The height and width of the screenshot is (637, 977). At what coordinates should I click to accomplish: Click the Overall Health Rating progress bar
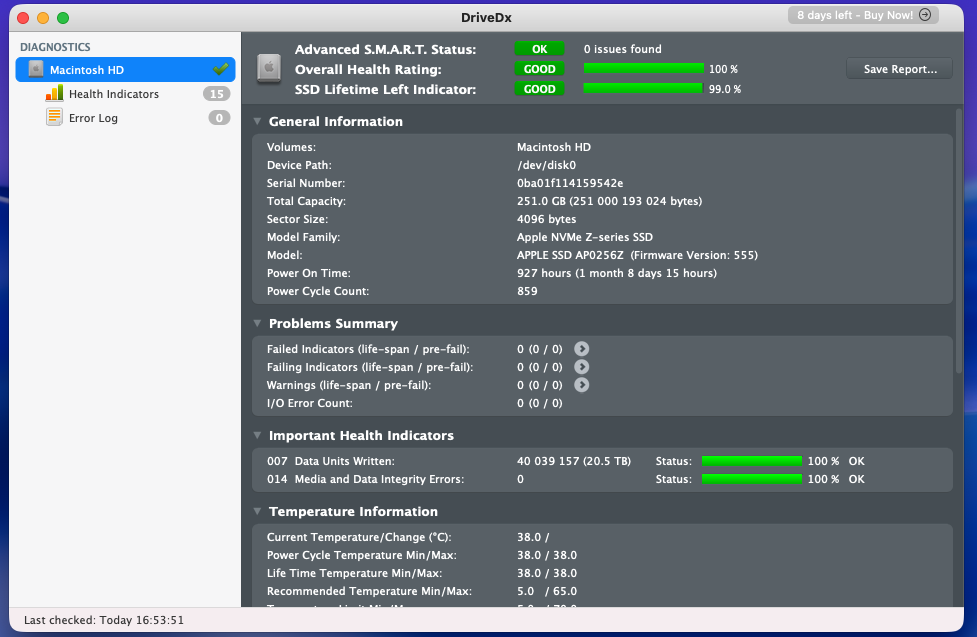(x=643, y=69)
